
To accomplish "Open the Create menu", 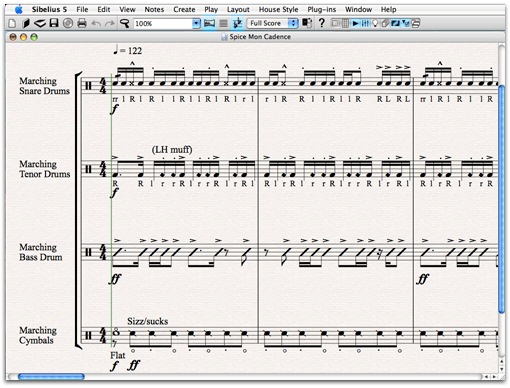I will coord(184,9).
